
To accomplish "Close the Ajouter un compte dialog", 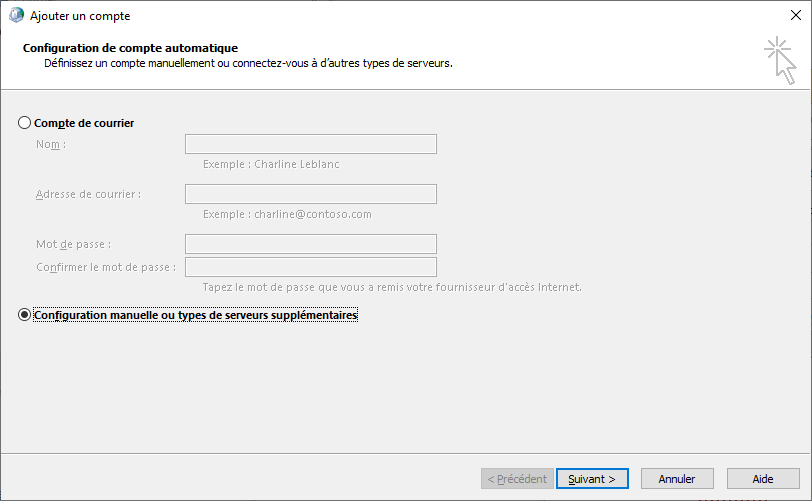I will 796,15.
